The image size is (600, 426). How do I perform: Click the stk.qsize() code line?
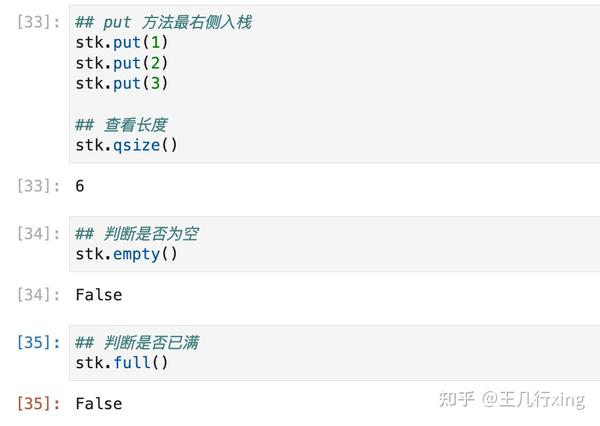126,145
